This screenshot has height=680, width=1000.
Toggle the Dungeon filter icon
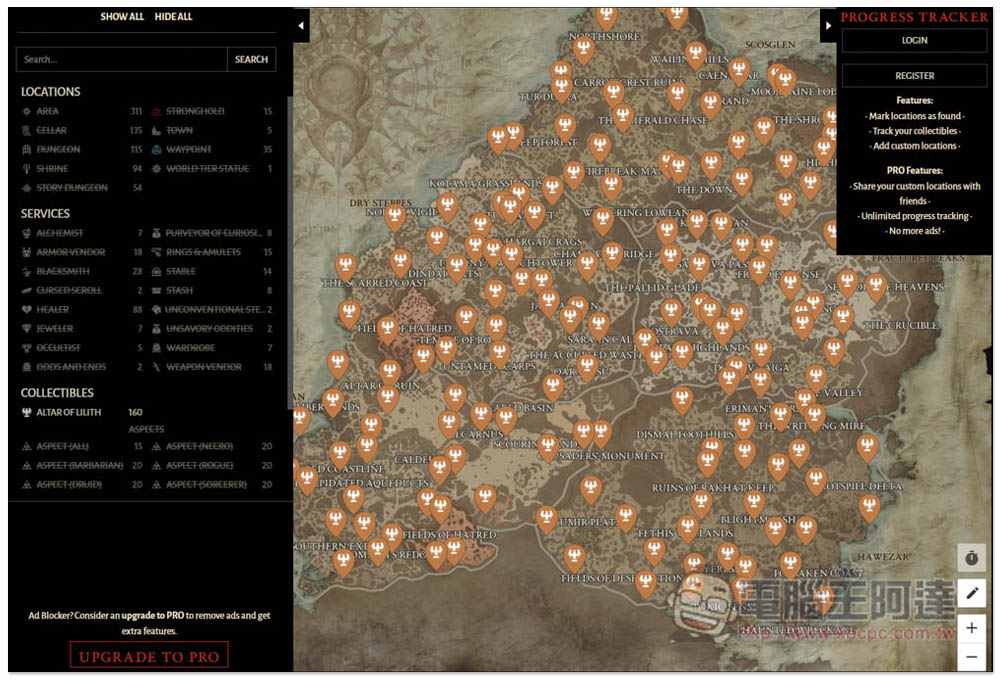point(26,149)
